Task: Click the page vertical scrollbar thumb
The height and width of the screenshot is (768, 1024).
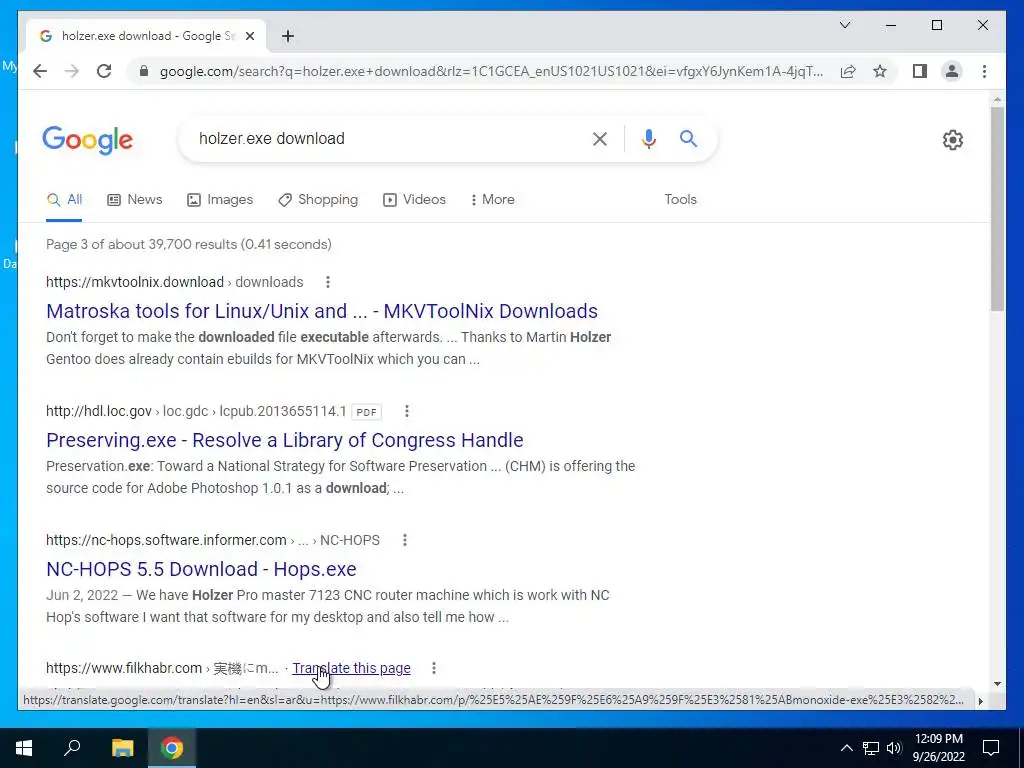Action: (x=997, y=209)
